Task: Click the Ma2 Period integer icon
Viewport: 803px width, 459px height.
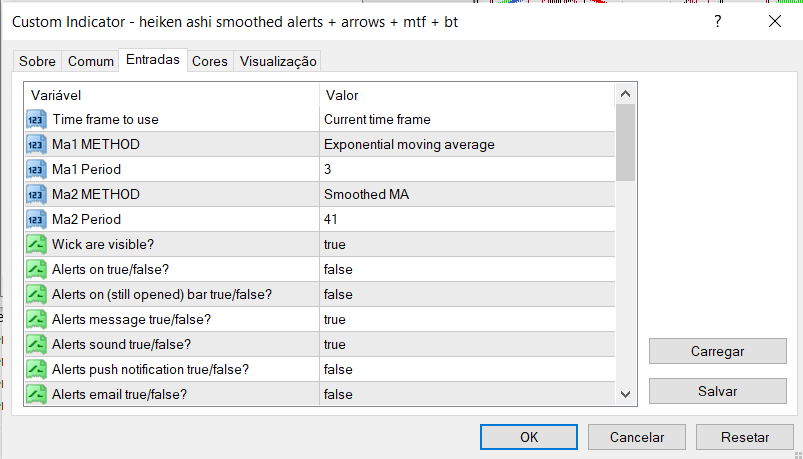Action: click(x=36, y=219)
